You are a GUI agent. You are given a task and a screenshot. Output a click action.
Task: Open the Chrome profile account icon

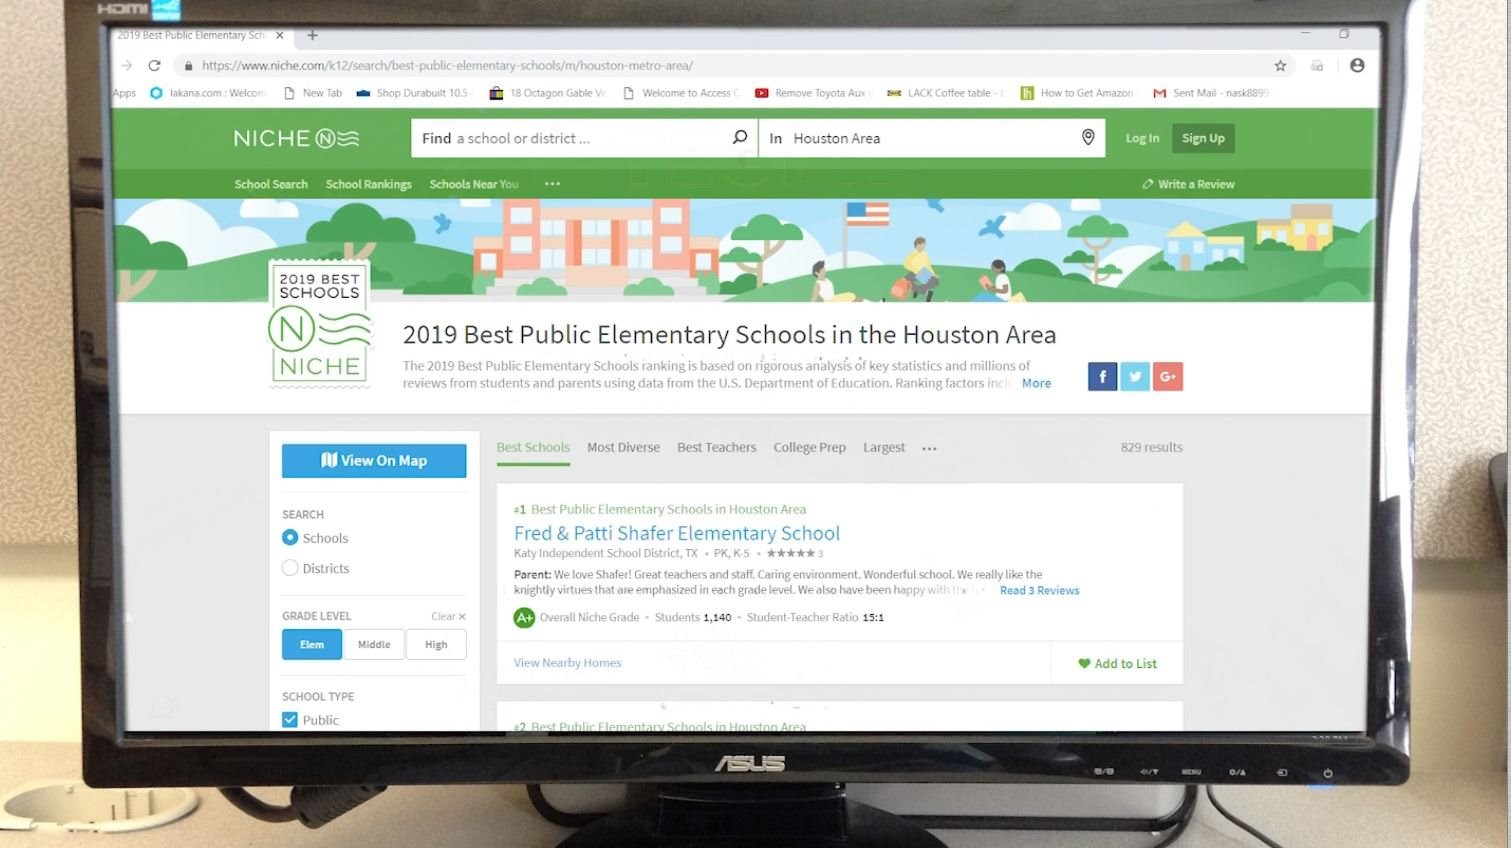[x=1357, y=65]
